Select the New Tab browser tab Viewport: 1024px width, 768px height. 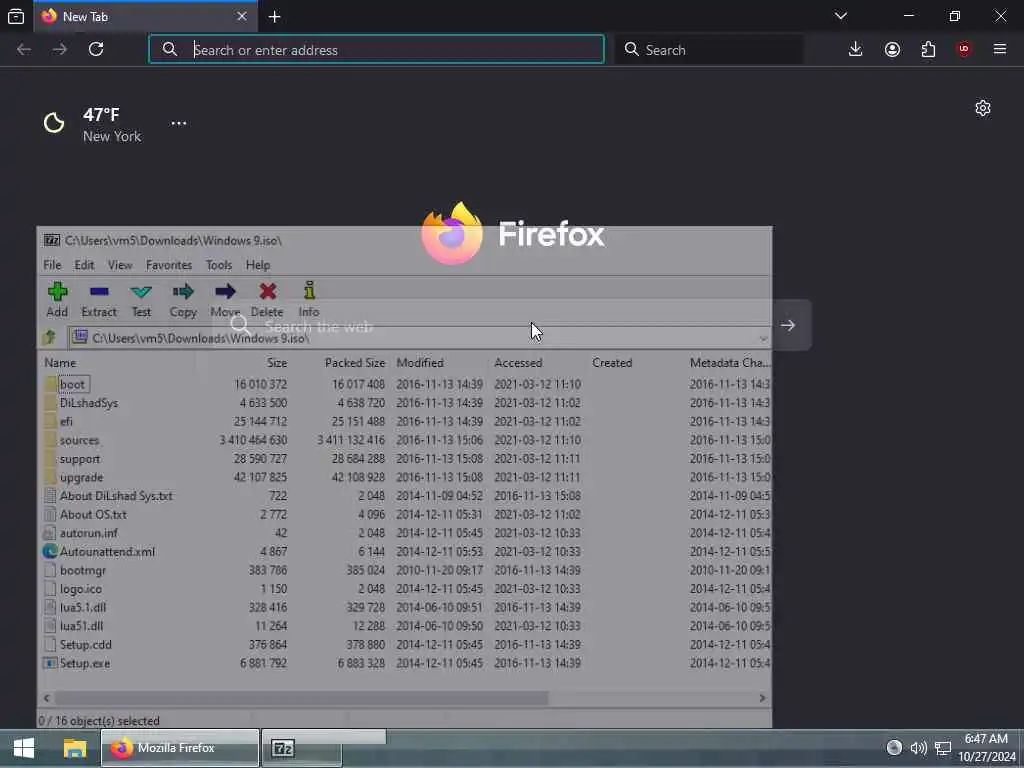(x=145, y=16)
